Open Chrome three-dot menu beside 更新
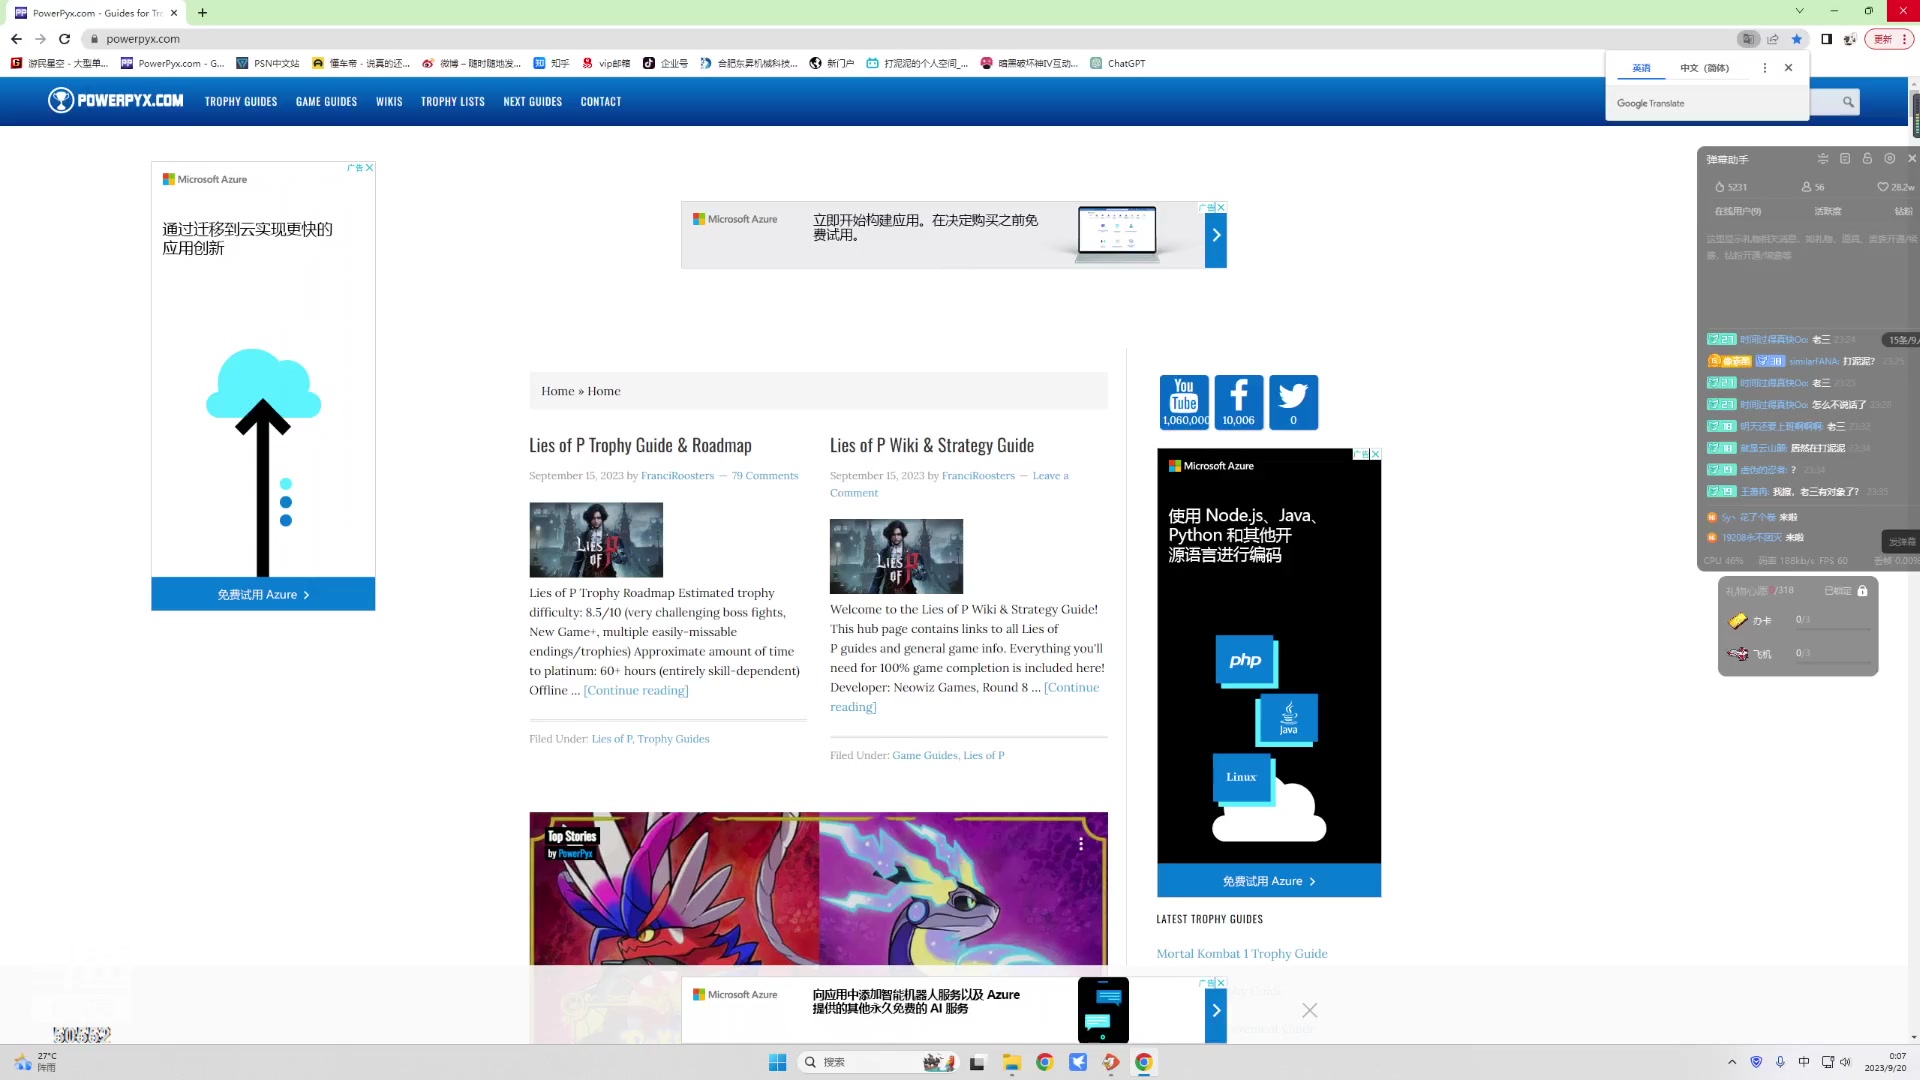Viewport: 1920px width, 1080px height. coord(1904,39)
